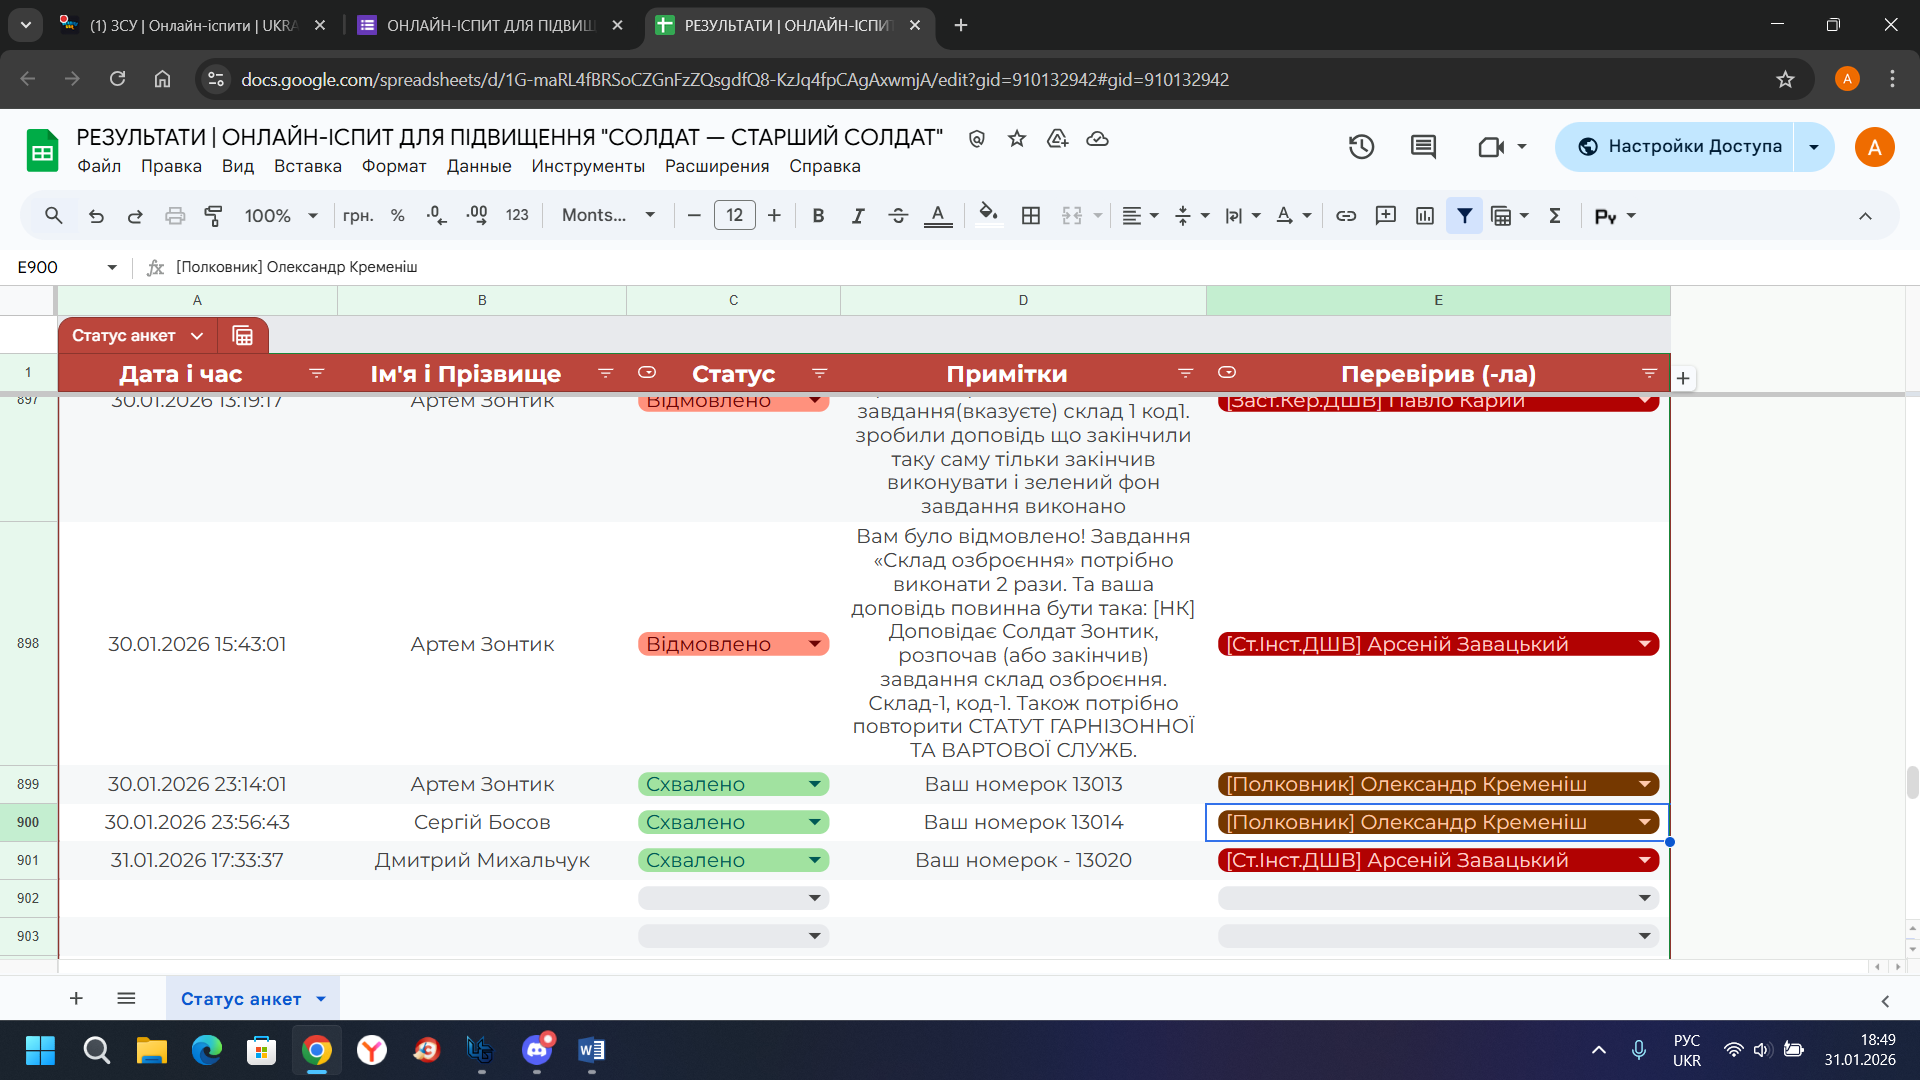Screen dimensions: 1920x1080
Task: Click the font size input field
Action: point(734,215)
